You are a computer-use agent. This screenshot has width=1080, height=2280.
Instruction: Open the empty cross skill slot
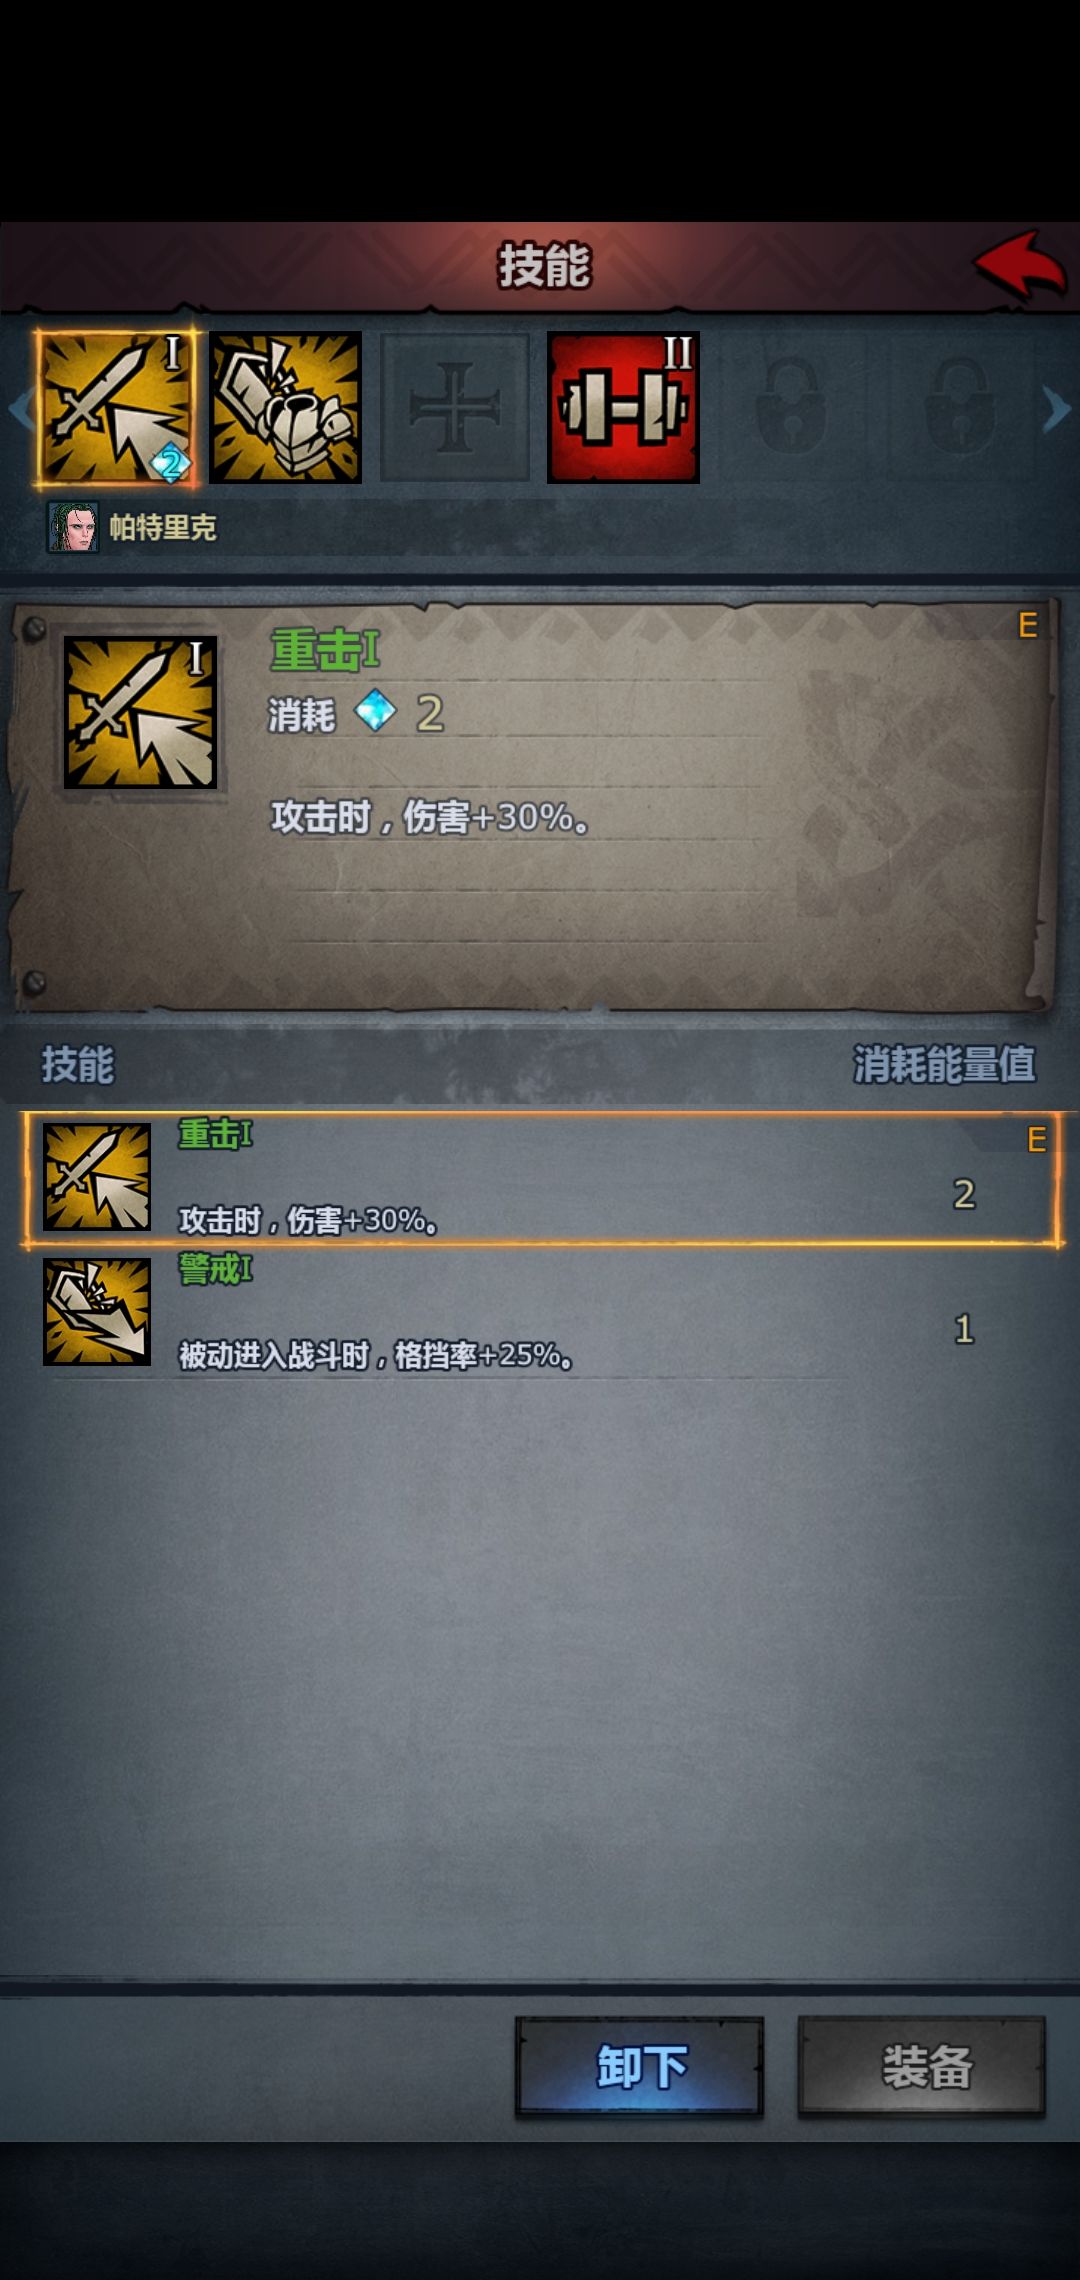click(x=454, y=408)
